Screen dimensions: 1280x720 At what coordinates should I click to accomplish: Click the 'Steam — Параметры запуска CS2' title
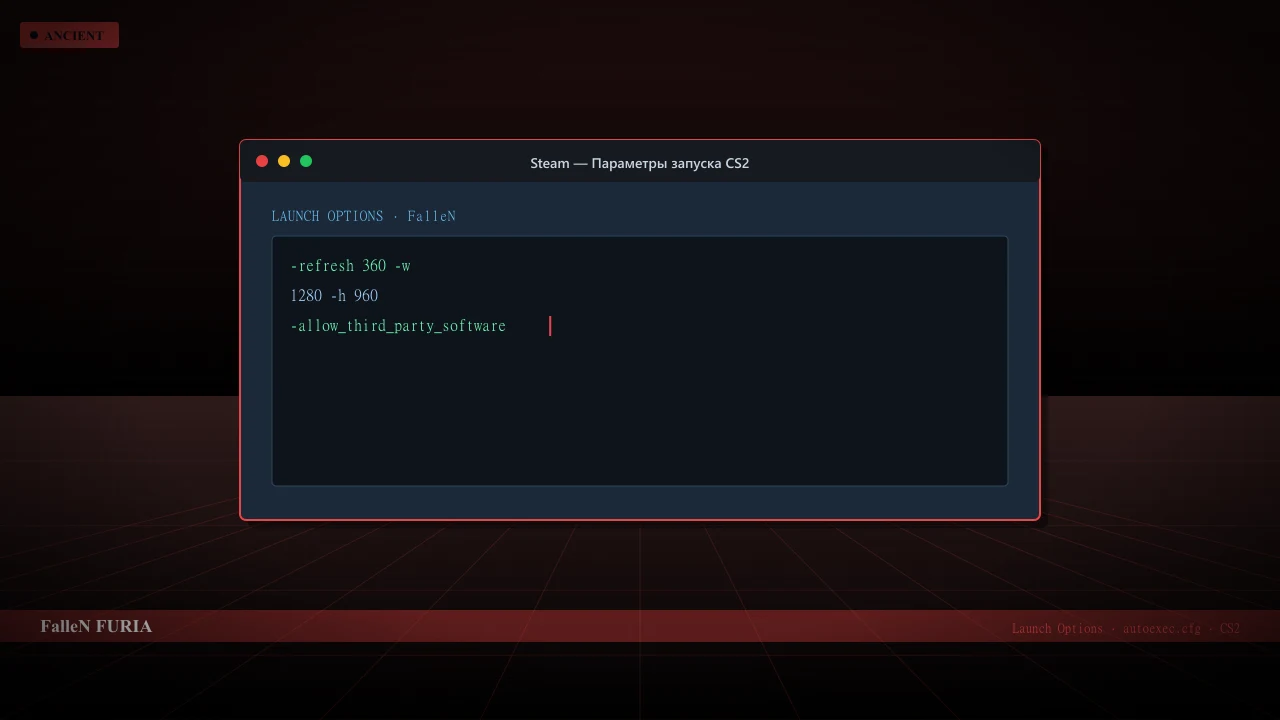(x=640, y=163)
